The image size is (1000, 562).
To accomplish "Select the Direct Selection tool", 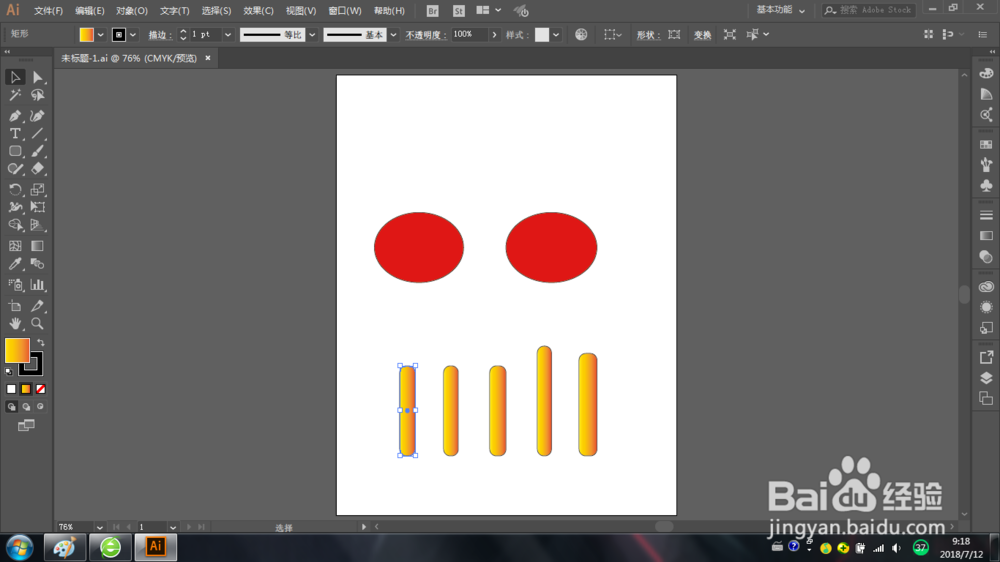I will pos(38,77).
